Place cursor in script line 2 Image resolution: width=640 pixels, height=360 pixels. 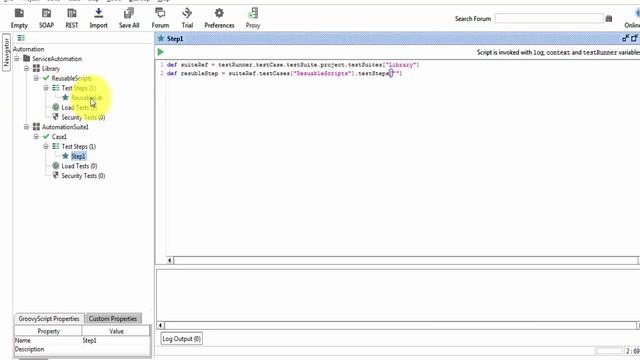(284, 73)
